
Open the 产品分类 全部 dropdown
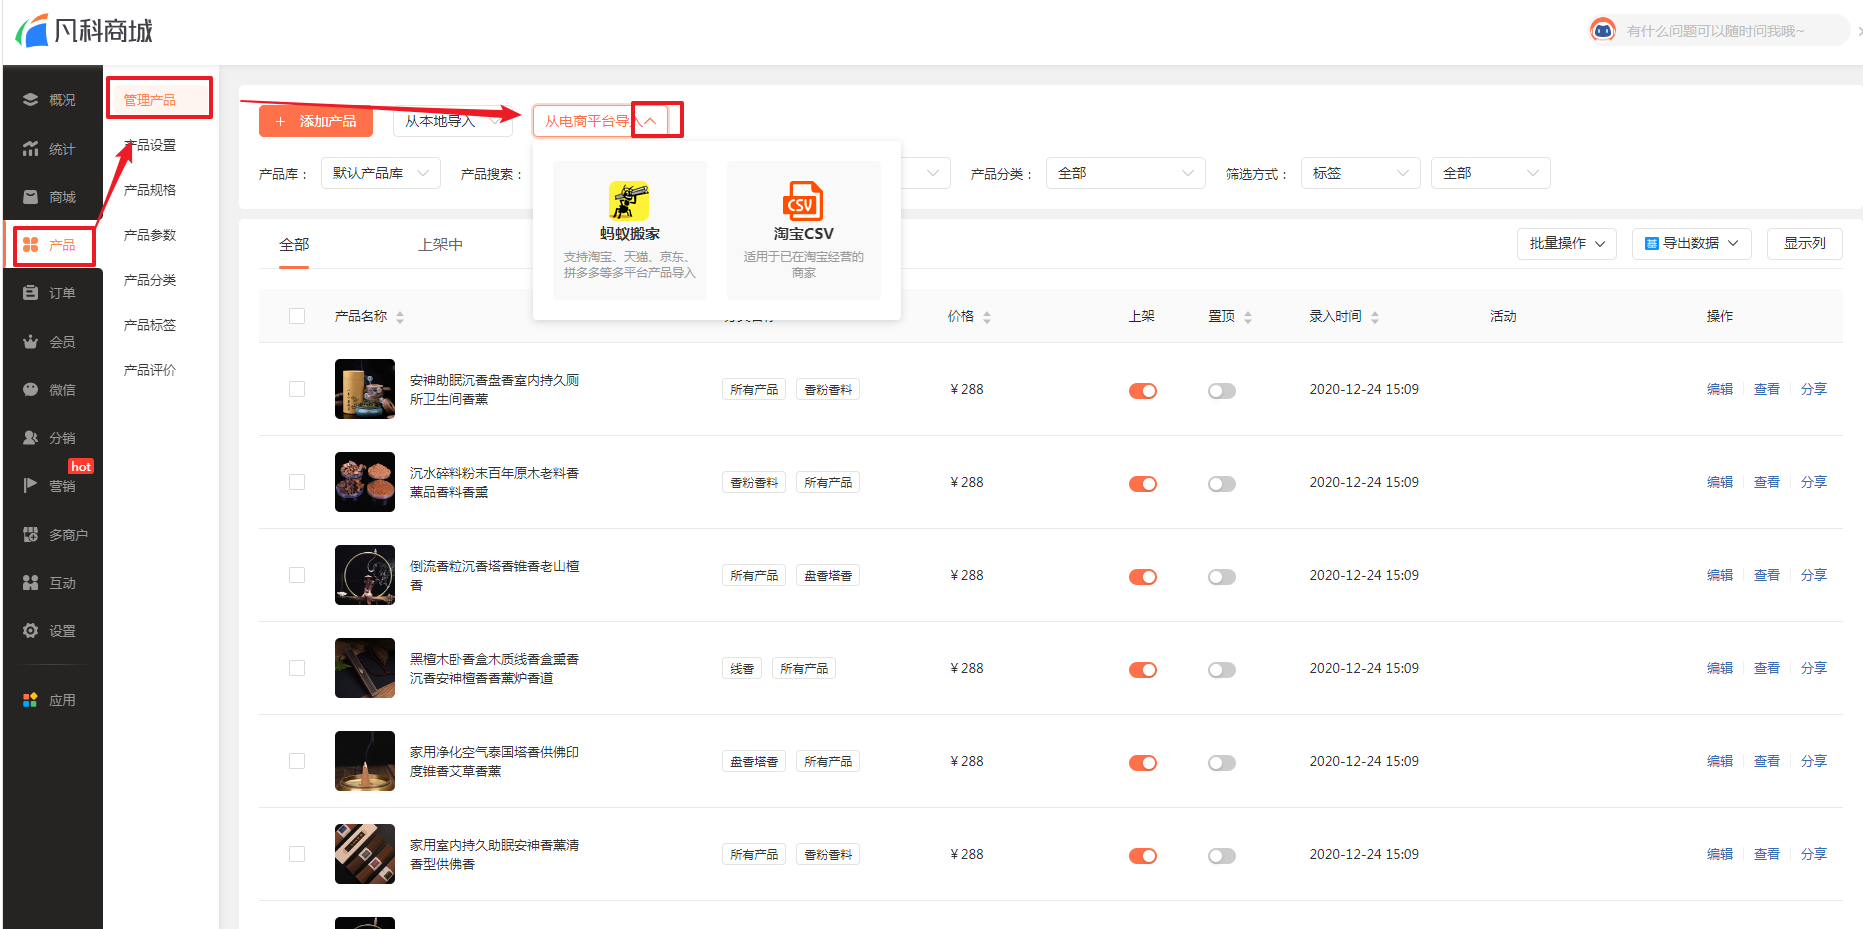[x=1126, y=173]
